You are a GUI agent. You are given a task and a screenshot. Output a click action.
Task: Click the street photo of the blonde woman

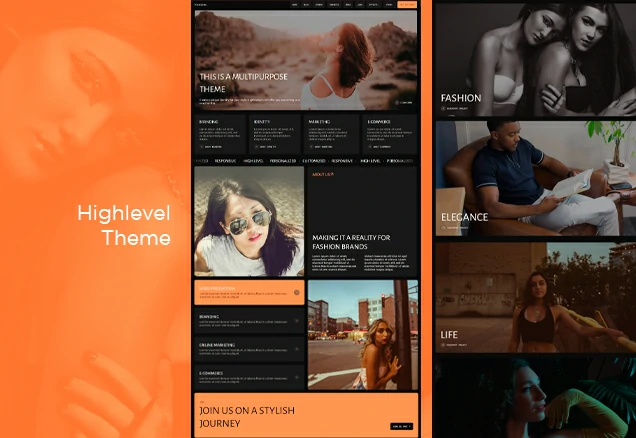point(363,335)
